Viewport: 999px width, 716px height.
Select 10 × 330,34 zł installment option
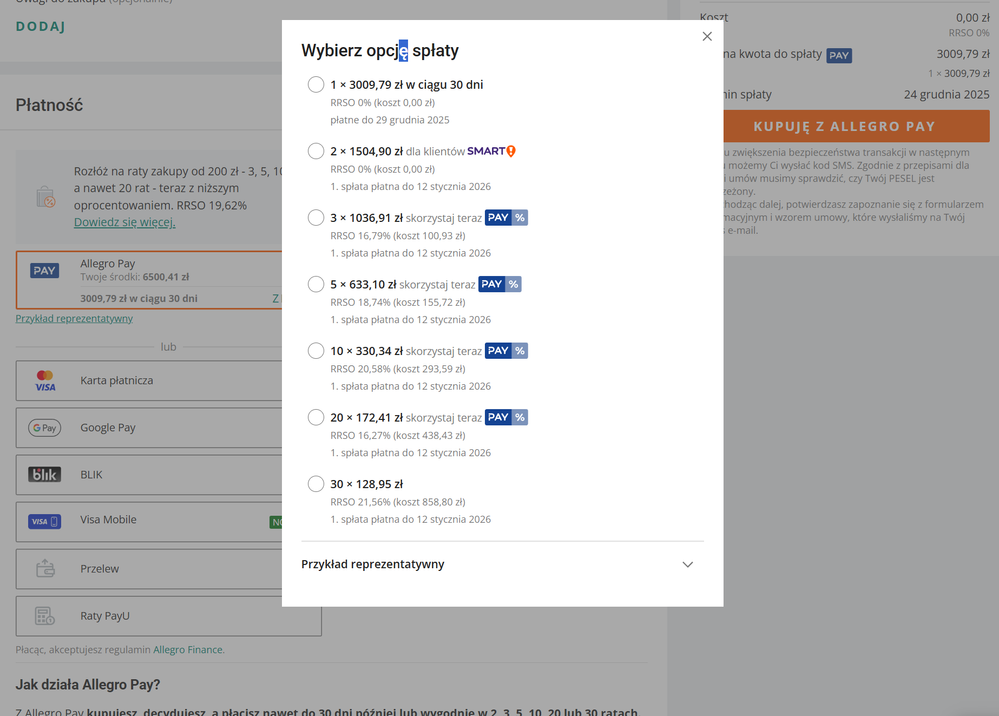pyautogui.click(x=316, y=351)
